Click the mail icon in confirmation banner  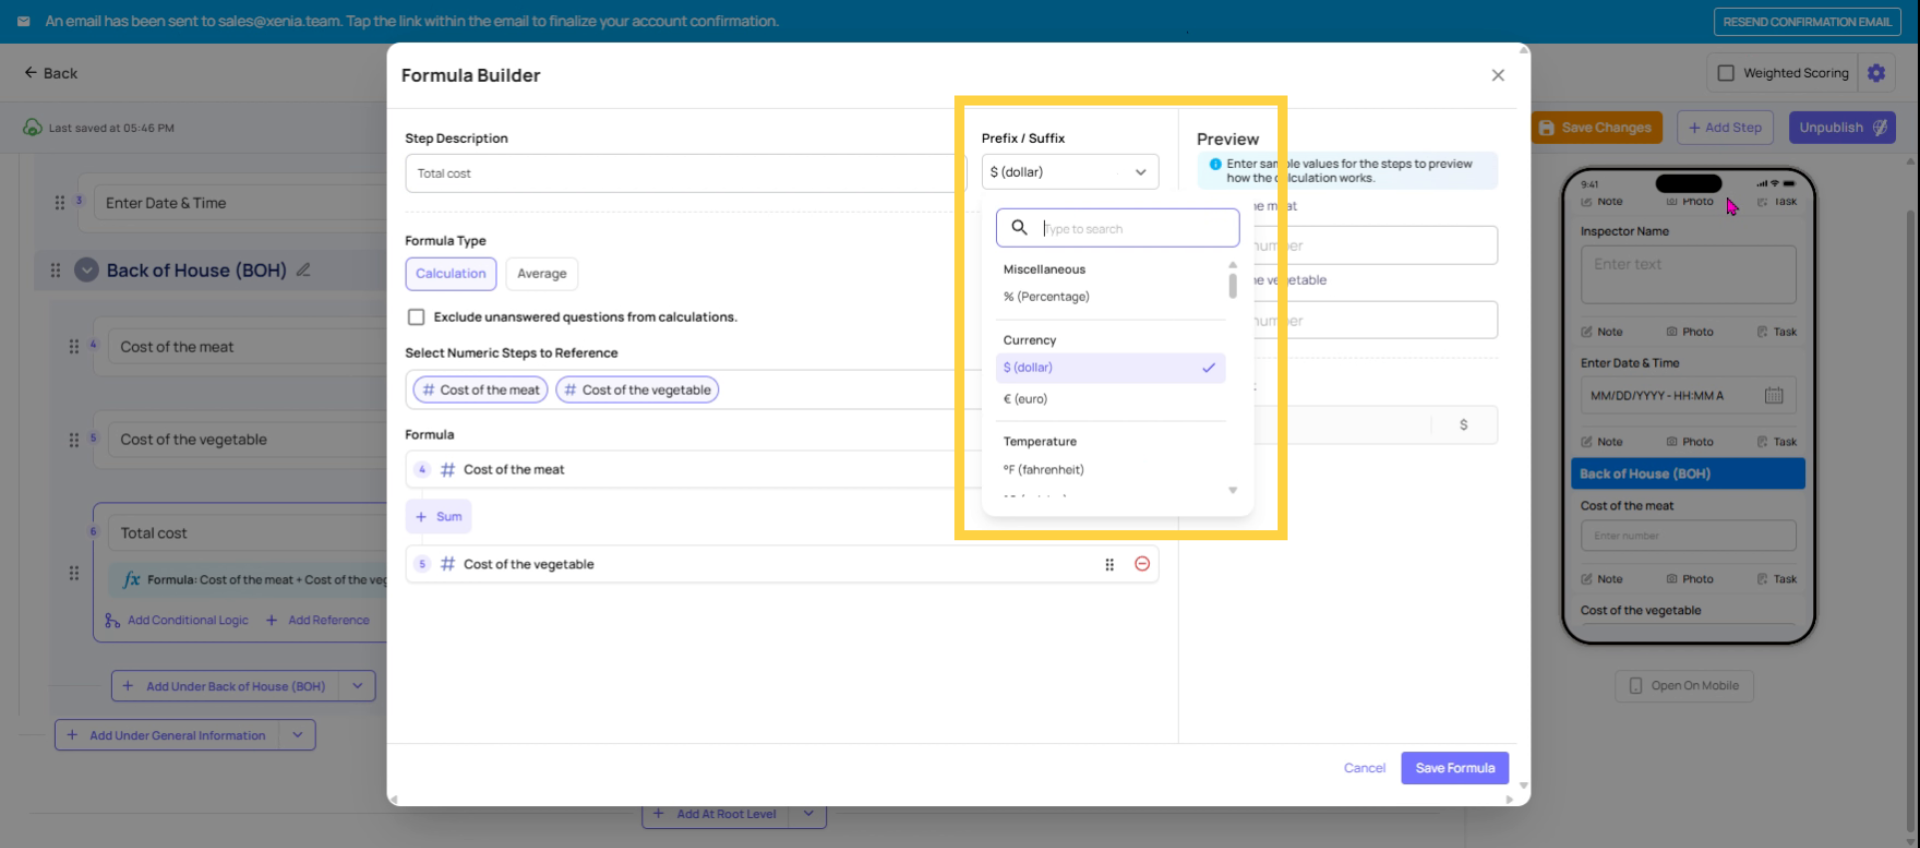23,21
